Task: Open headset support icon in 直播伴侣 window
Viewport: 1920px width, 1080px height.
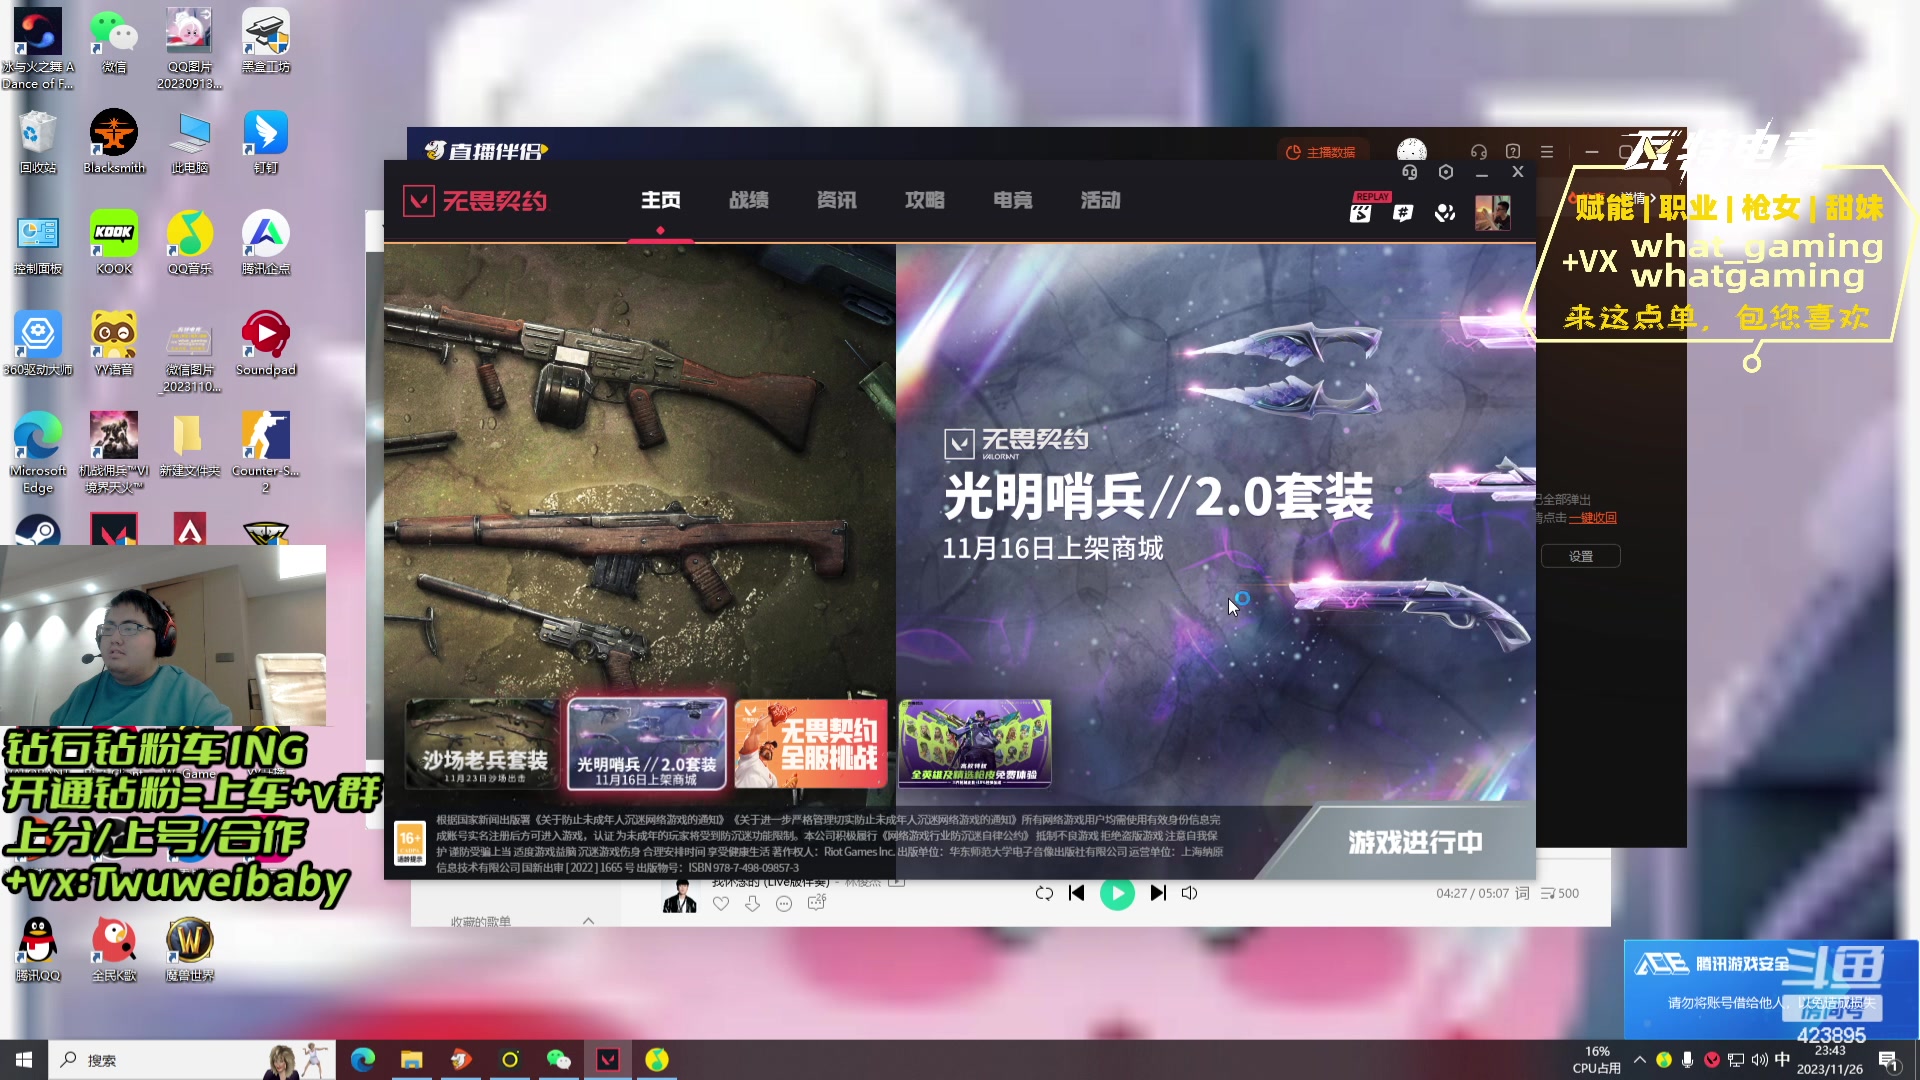Action: 1479,152
